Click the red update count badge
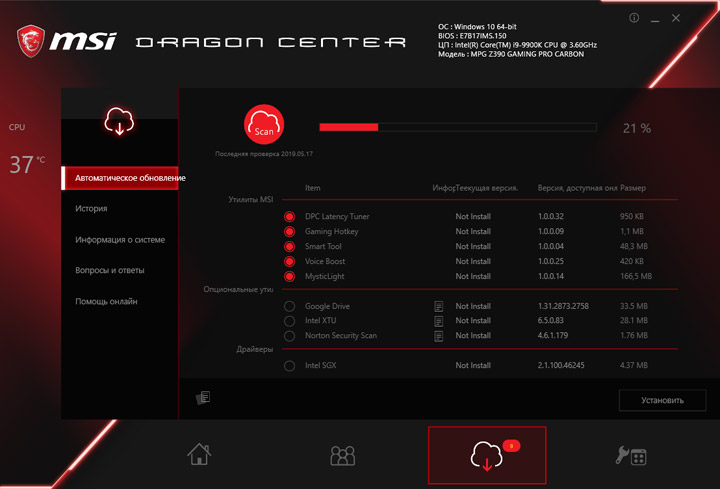The height and width of the screenshot is (489, 720). [x=511, y=446]
